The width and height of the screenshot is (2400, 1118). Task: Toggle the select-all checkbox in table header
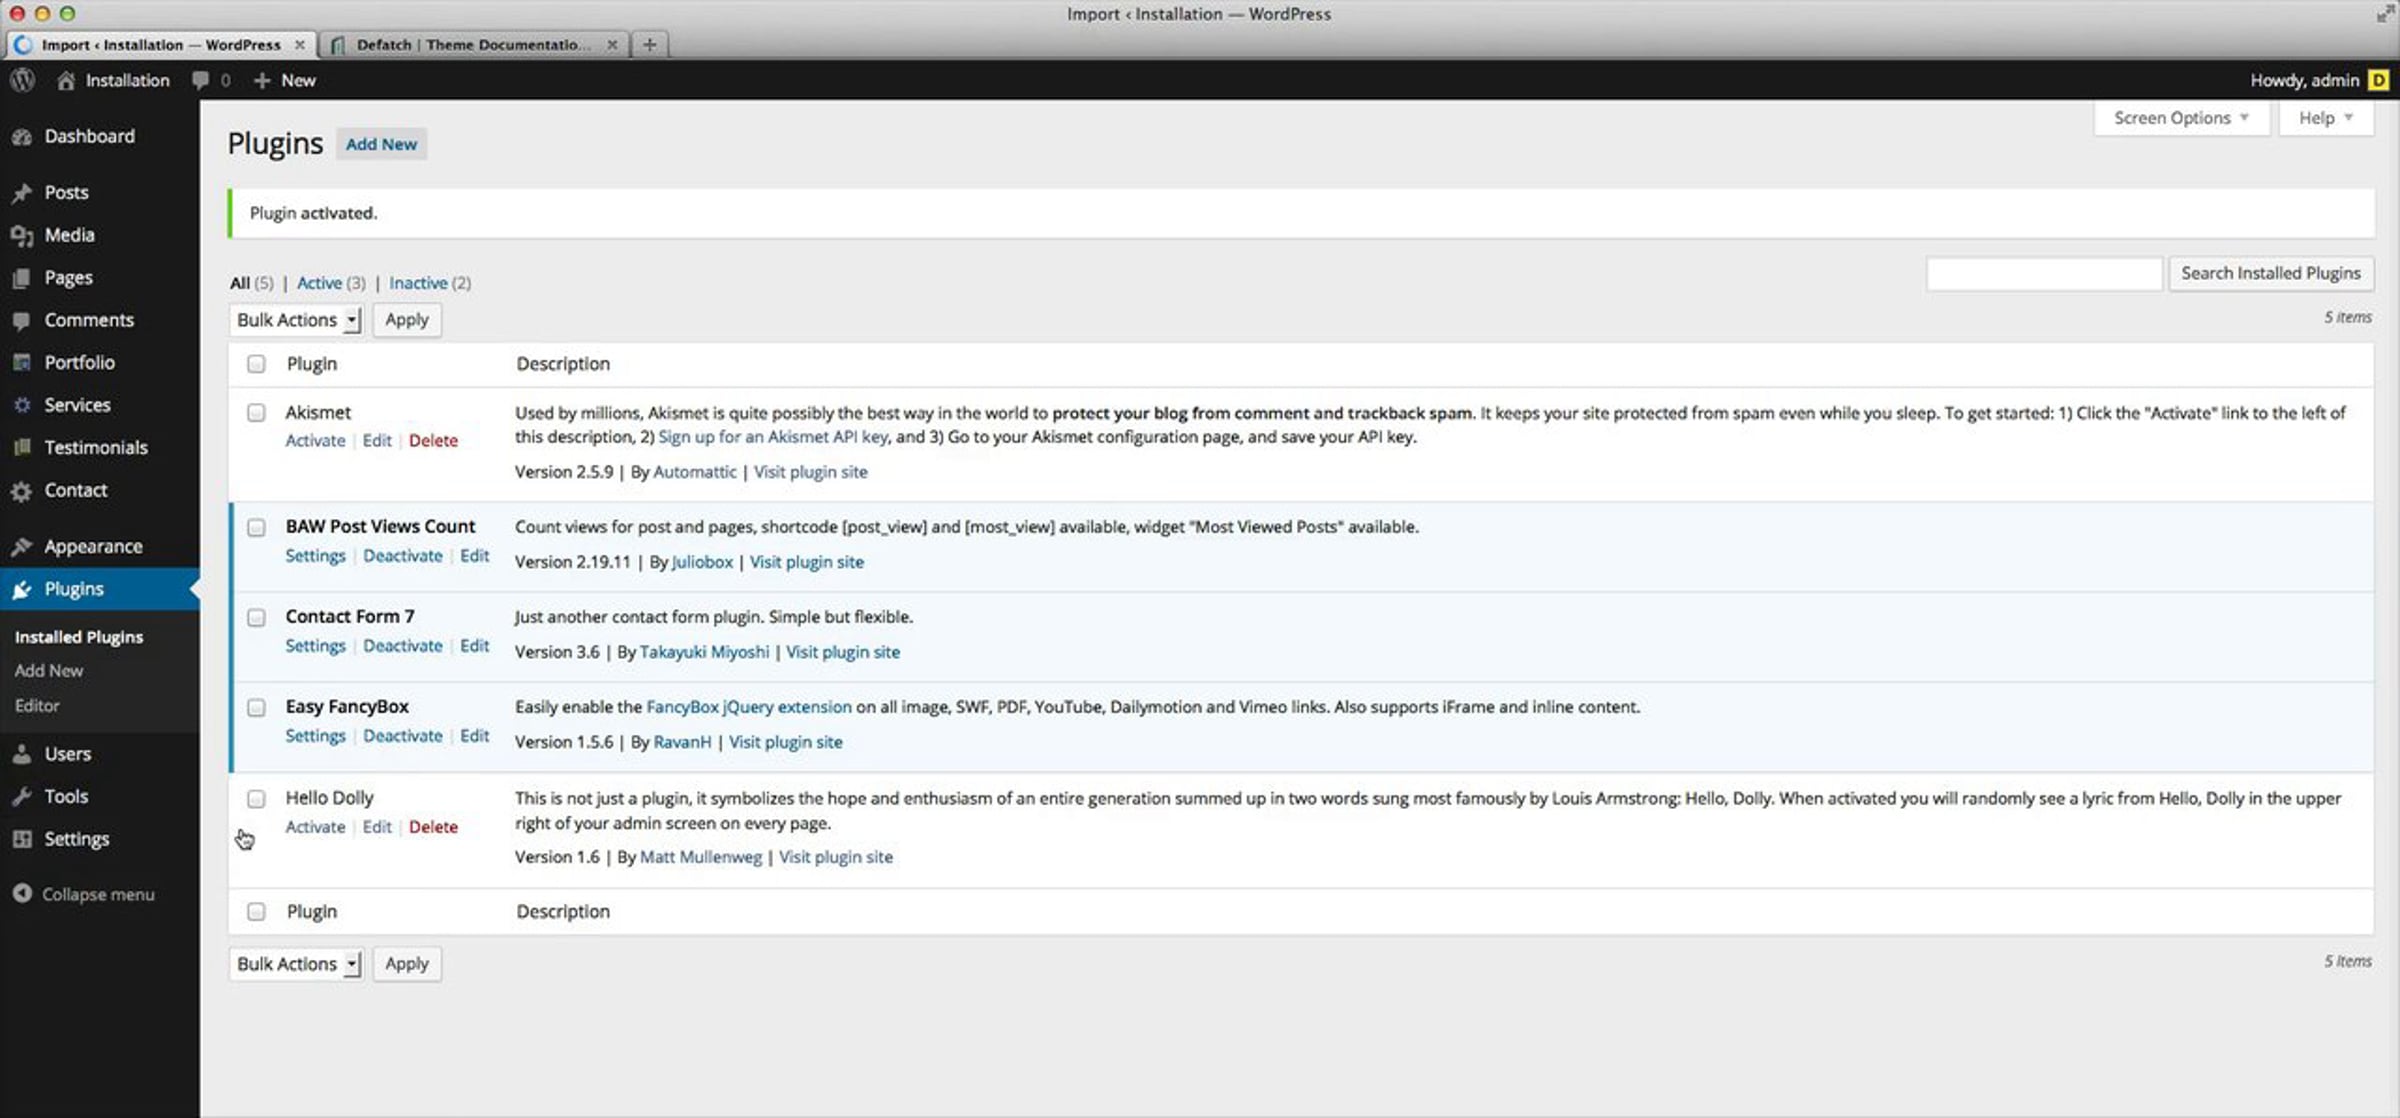tap(256, 364)
